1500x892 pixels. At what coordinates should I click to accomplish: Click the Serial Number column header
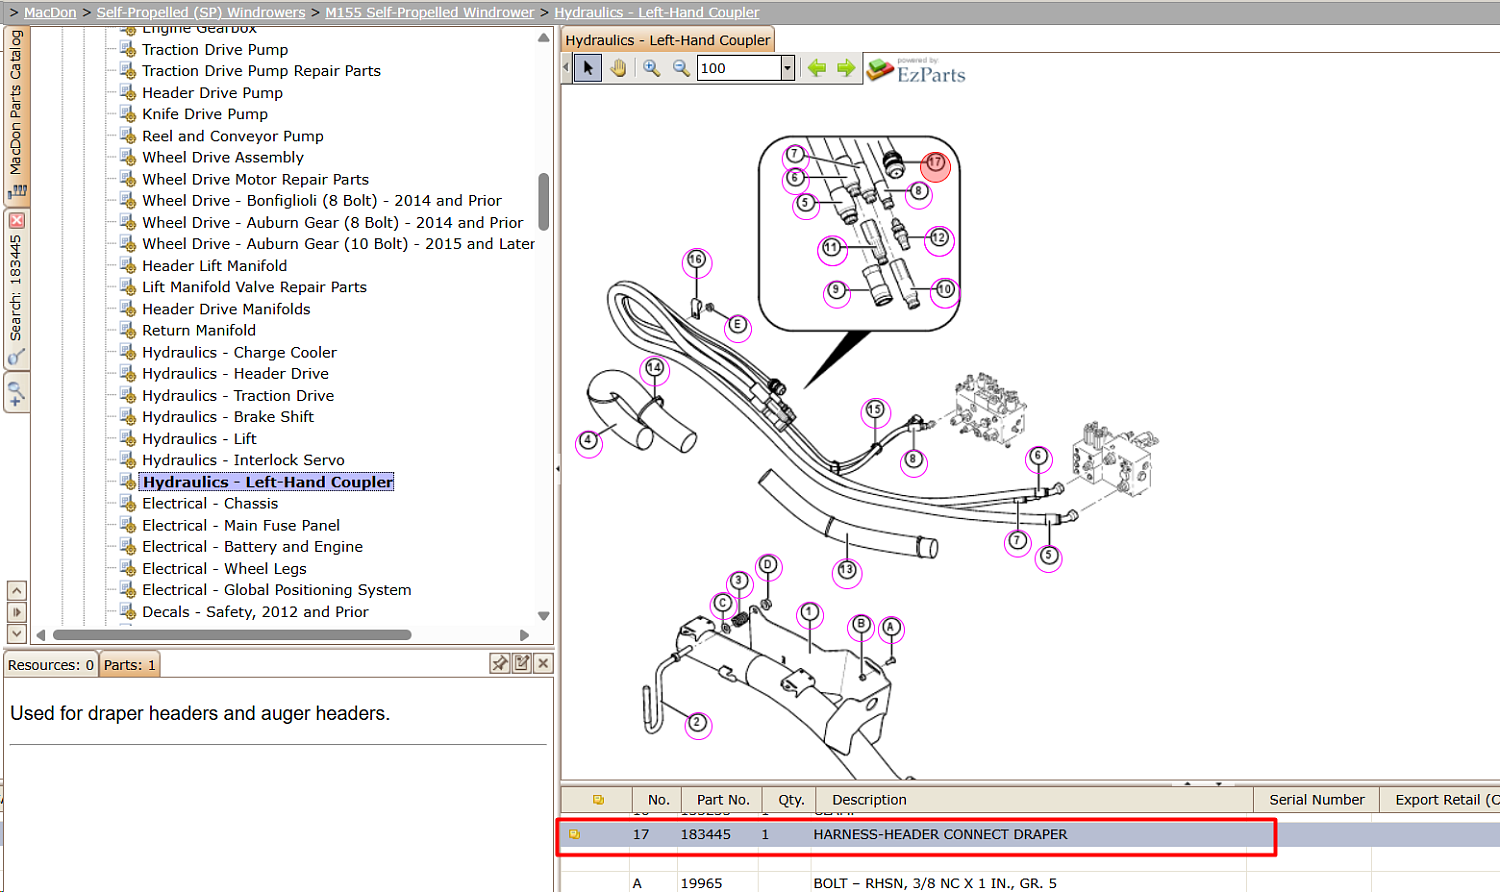[x=1317, y=800]
